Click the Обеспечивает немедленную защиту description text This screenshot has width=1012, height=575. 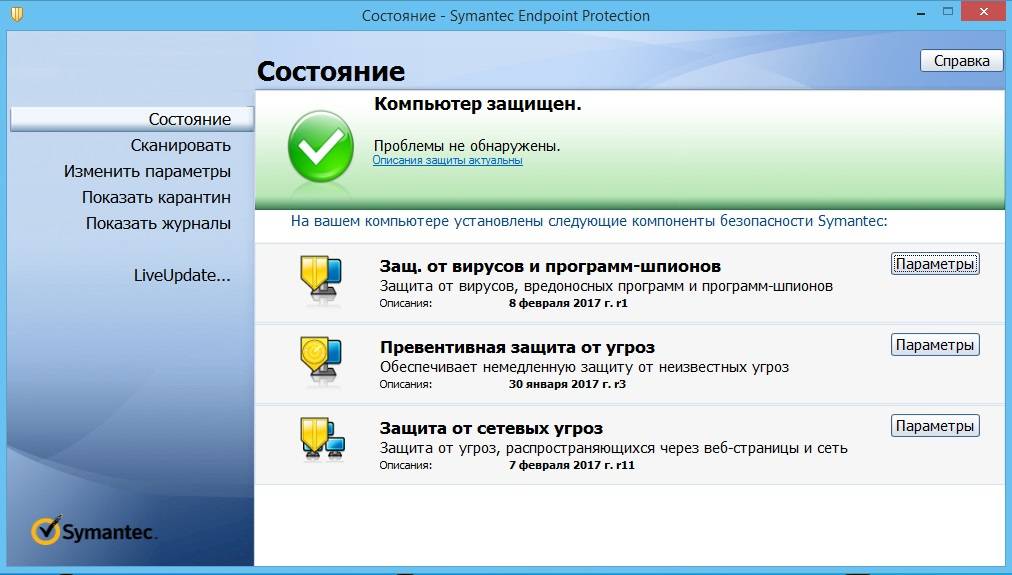[x=584, y=367]
